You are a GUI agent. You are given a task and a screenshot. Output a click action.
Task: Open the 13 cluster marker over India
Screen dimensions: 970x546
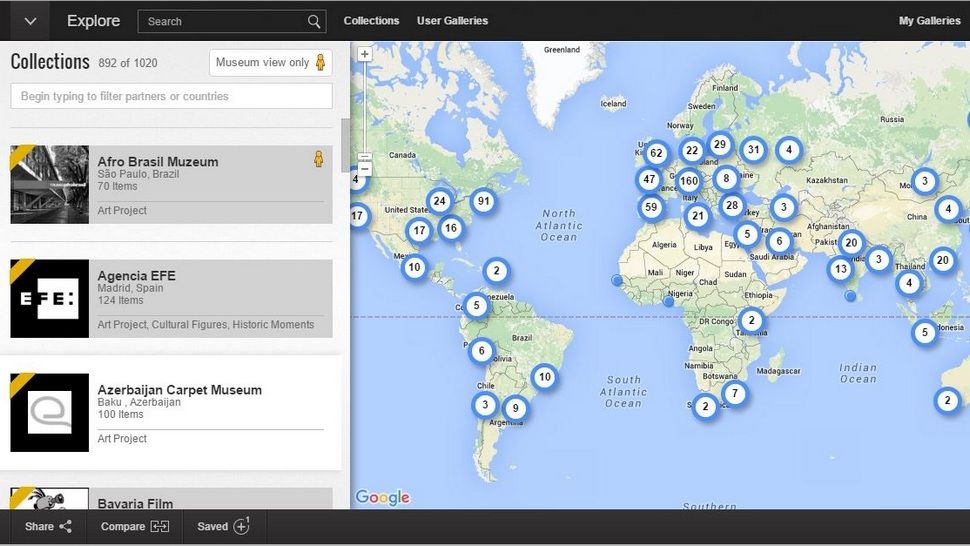pyautogui.click(x=840, y=269)
